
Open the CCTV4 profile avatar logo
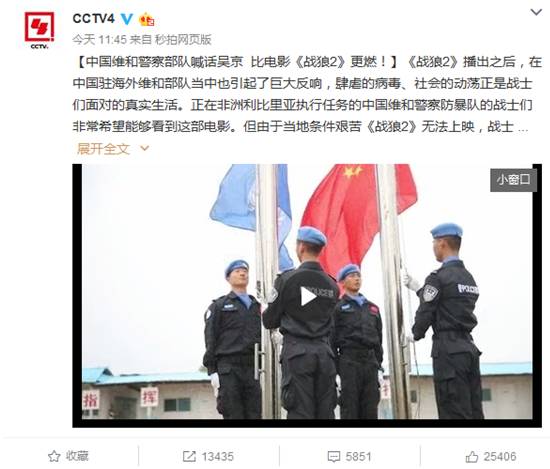39,31
